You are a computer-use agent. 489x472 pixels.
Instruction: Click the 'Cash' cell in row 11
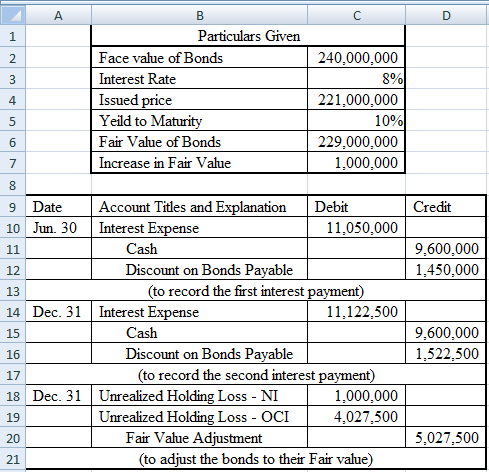tap(199, 249)
